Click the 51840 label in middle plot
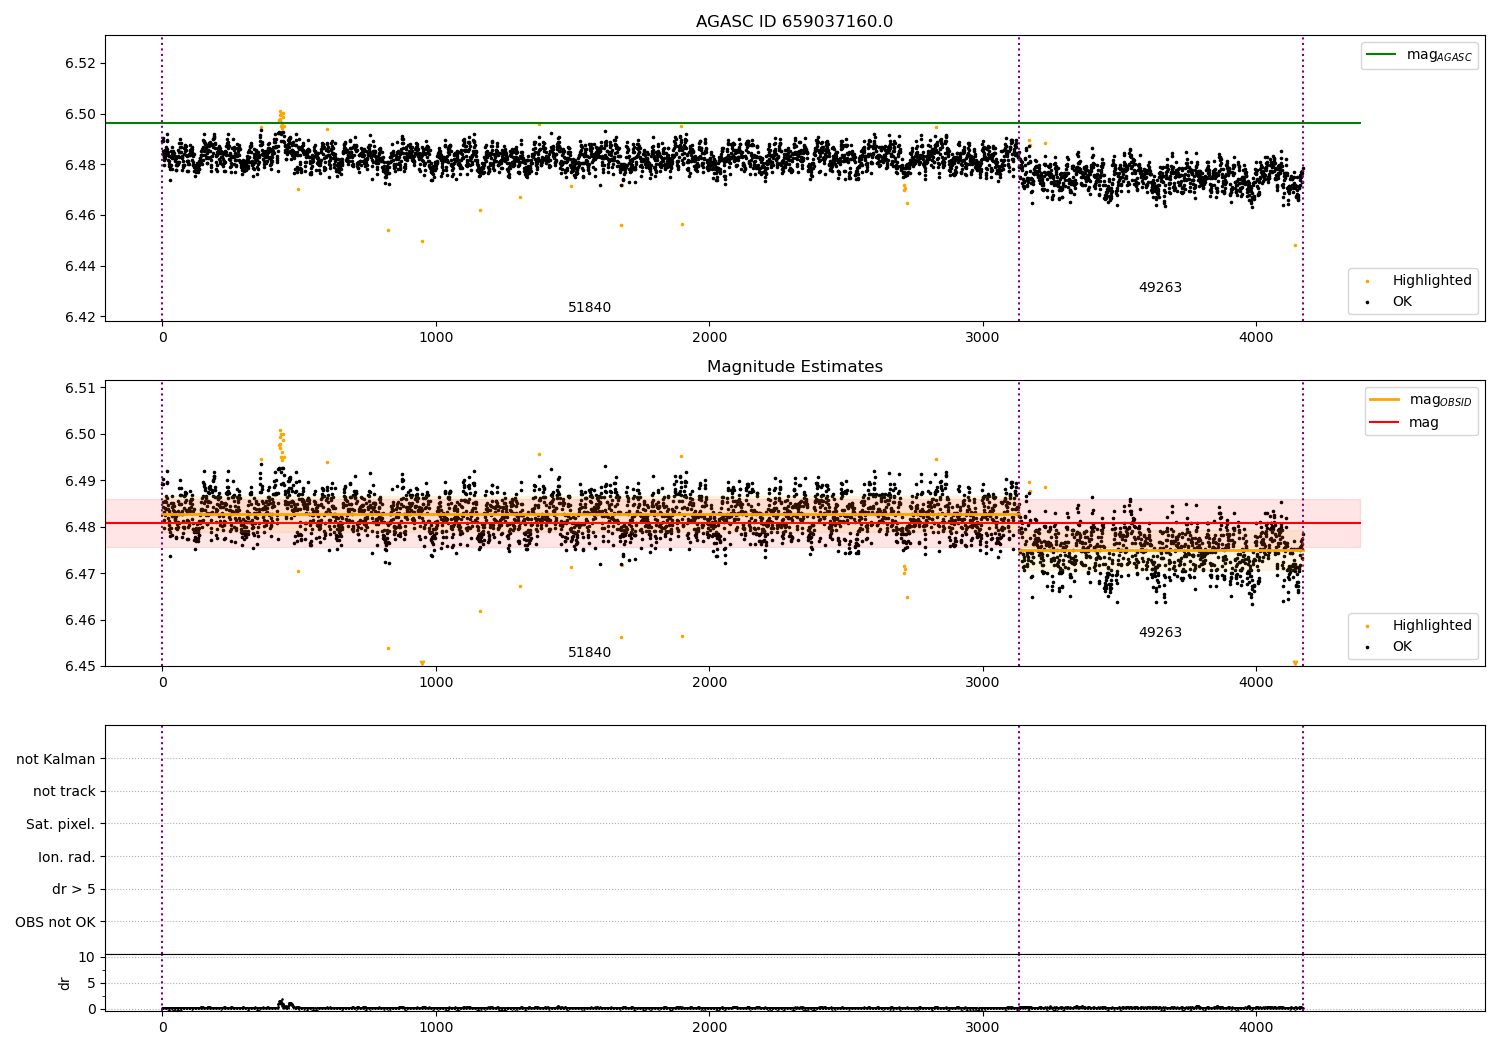Viewport: 1500px width, 1050px height. 589,653
